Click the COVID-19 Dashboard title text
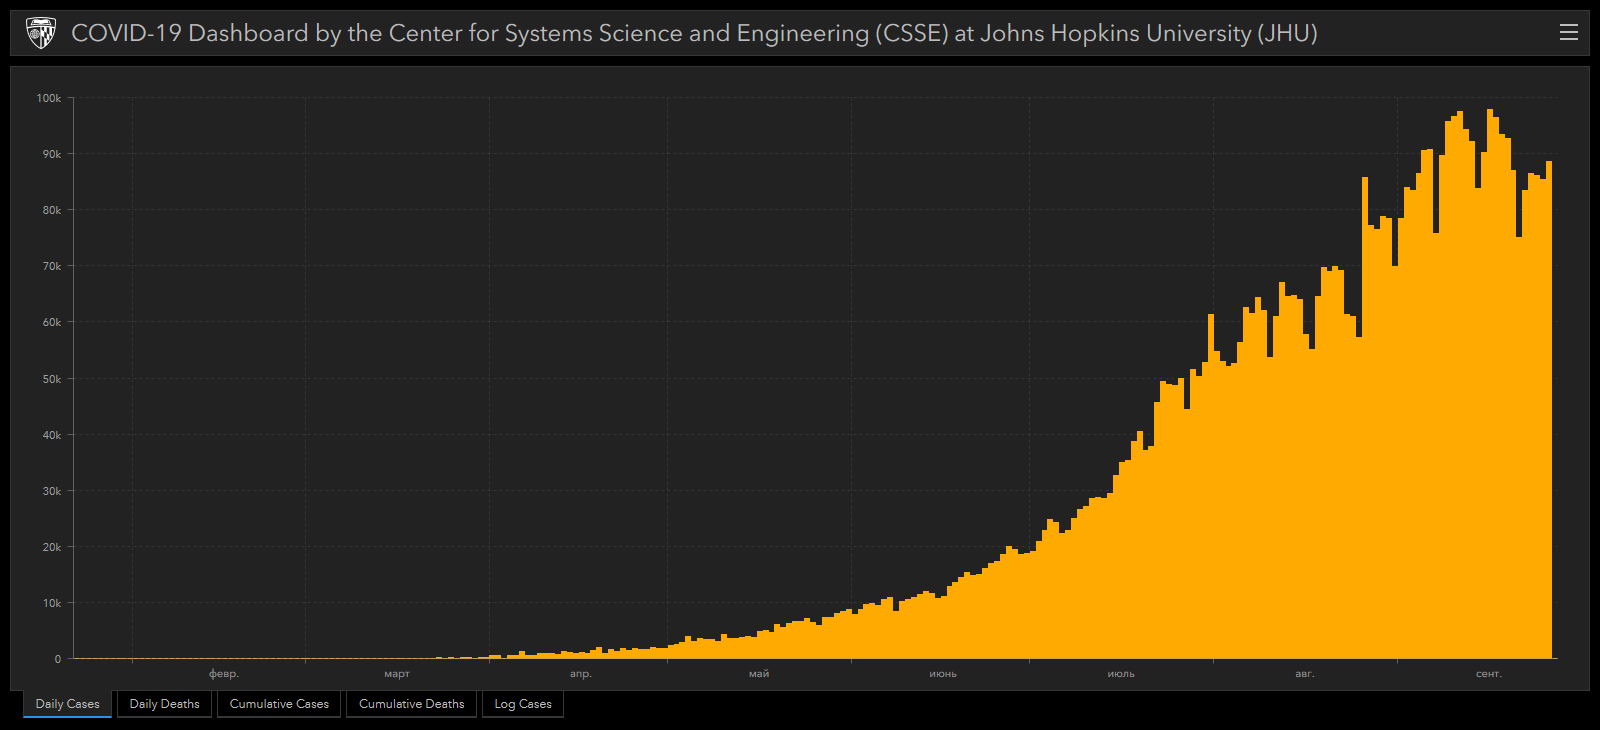The image size is (1600, 730). [694, 33]
